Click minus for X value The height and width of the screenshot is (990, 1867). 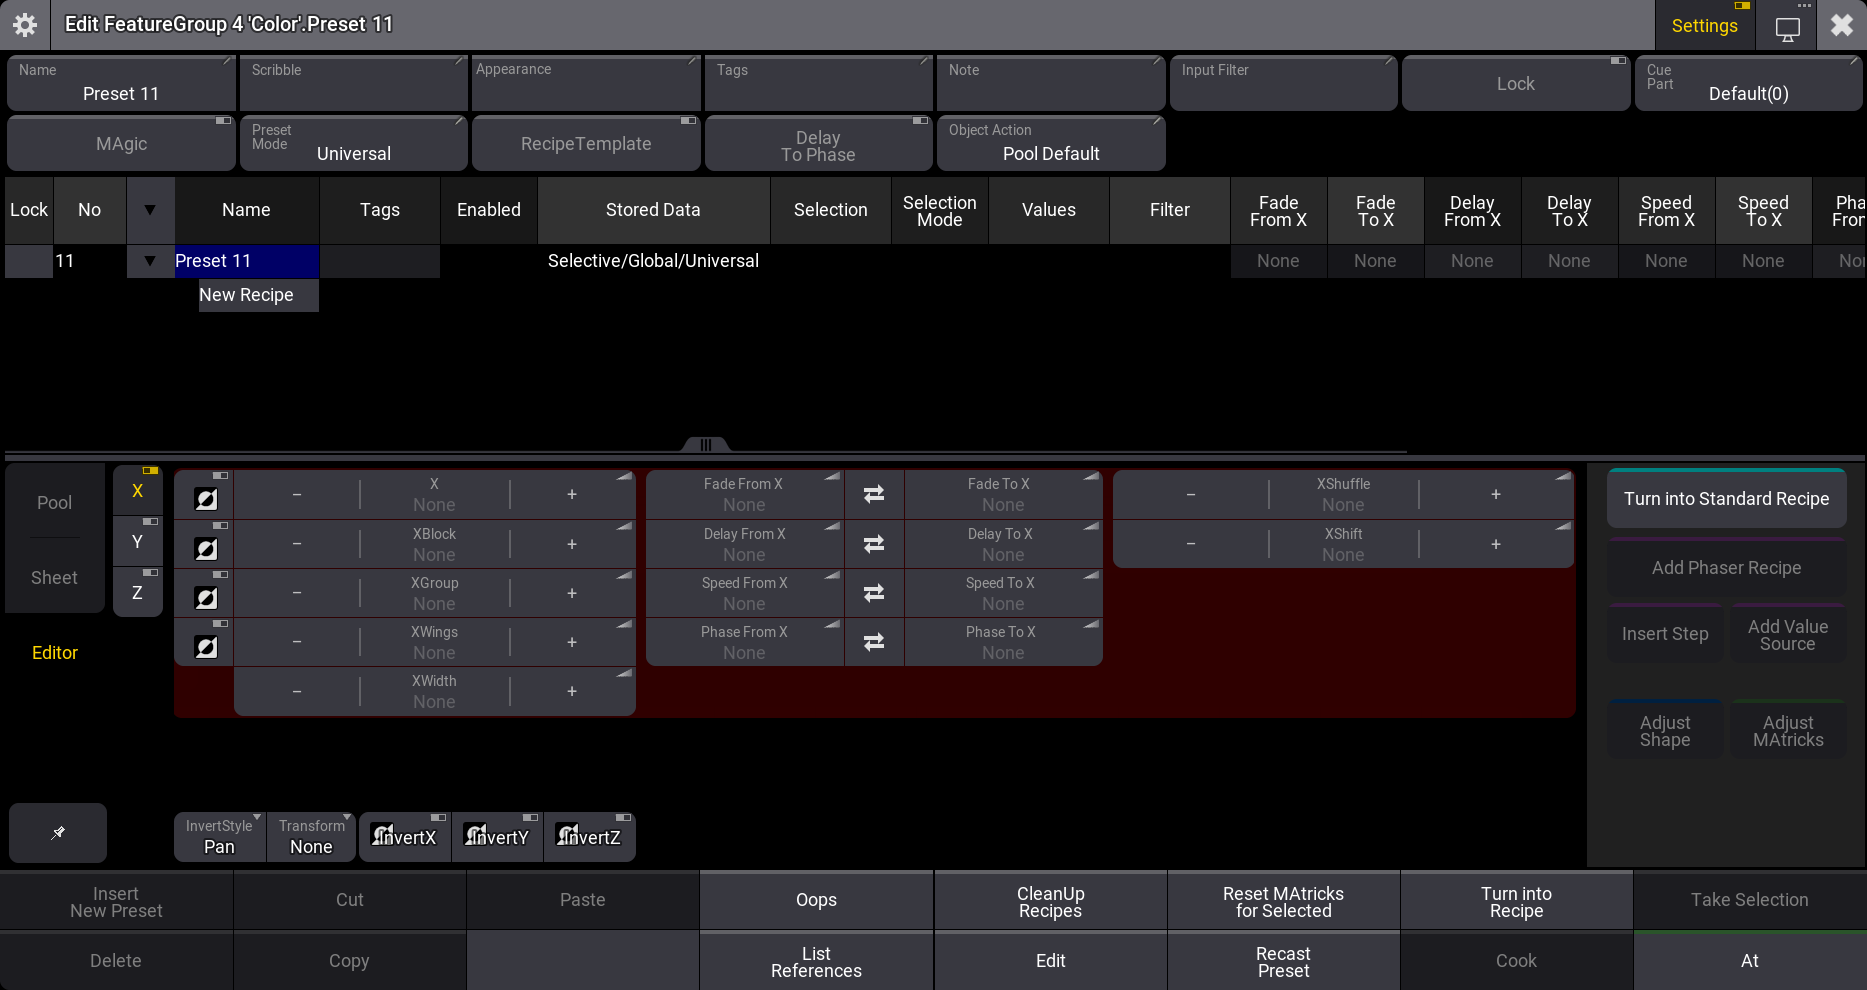(297, 494)
